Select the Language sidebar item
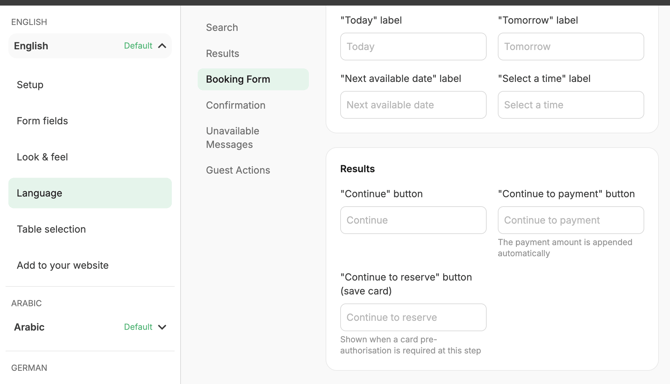This screenshot has height=384, width=670. pos(90,193)
